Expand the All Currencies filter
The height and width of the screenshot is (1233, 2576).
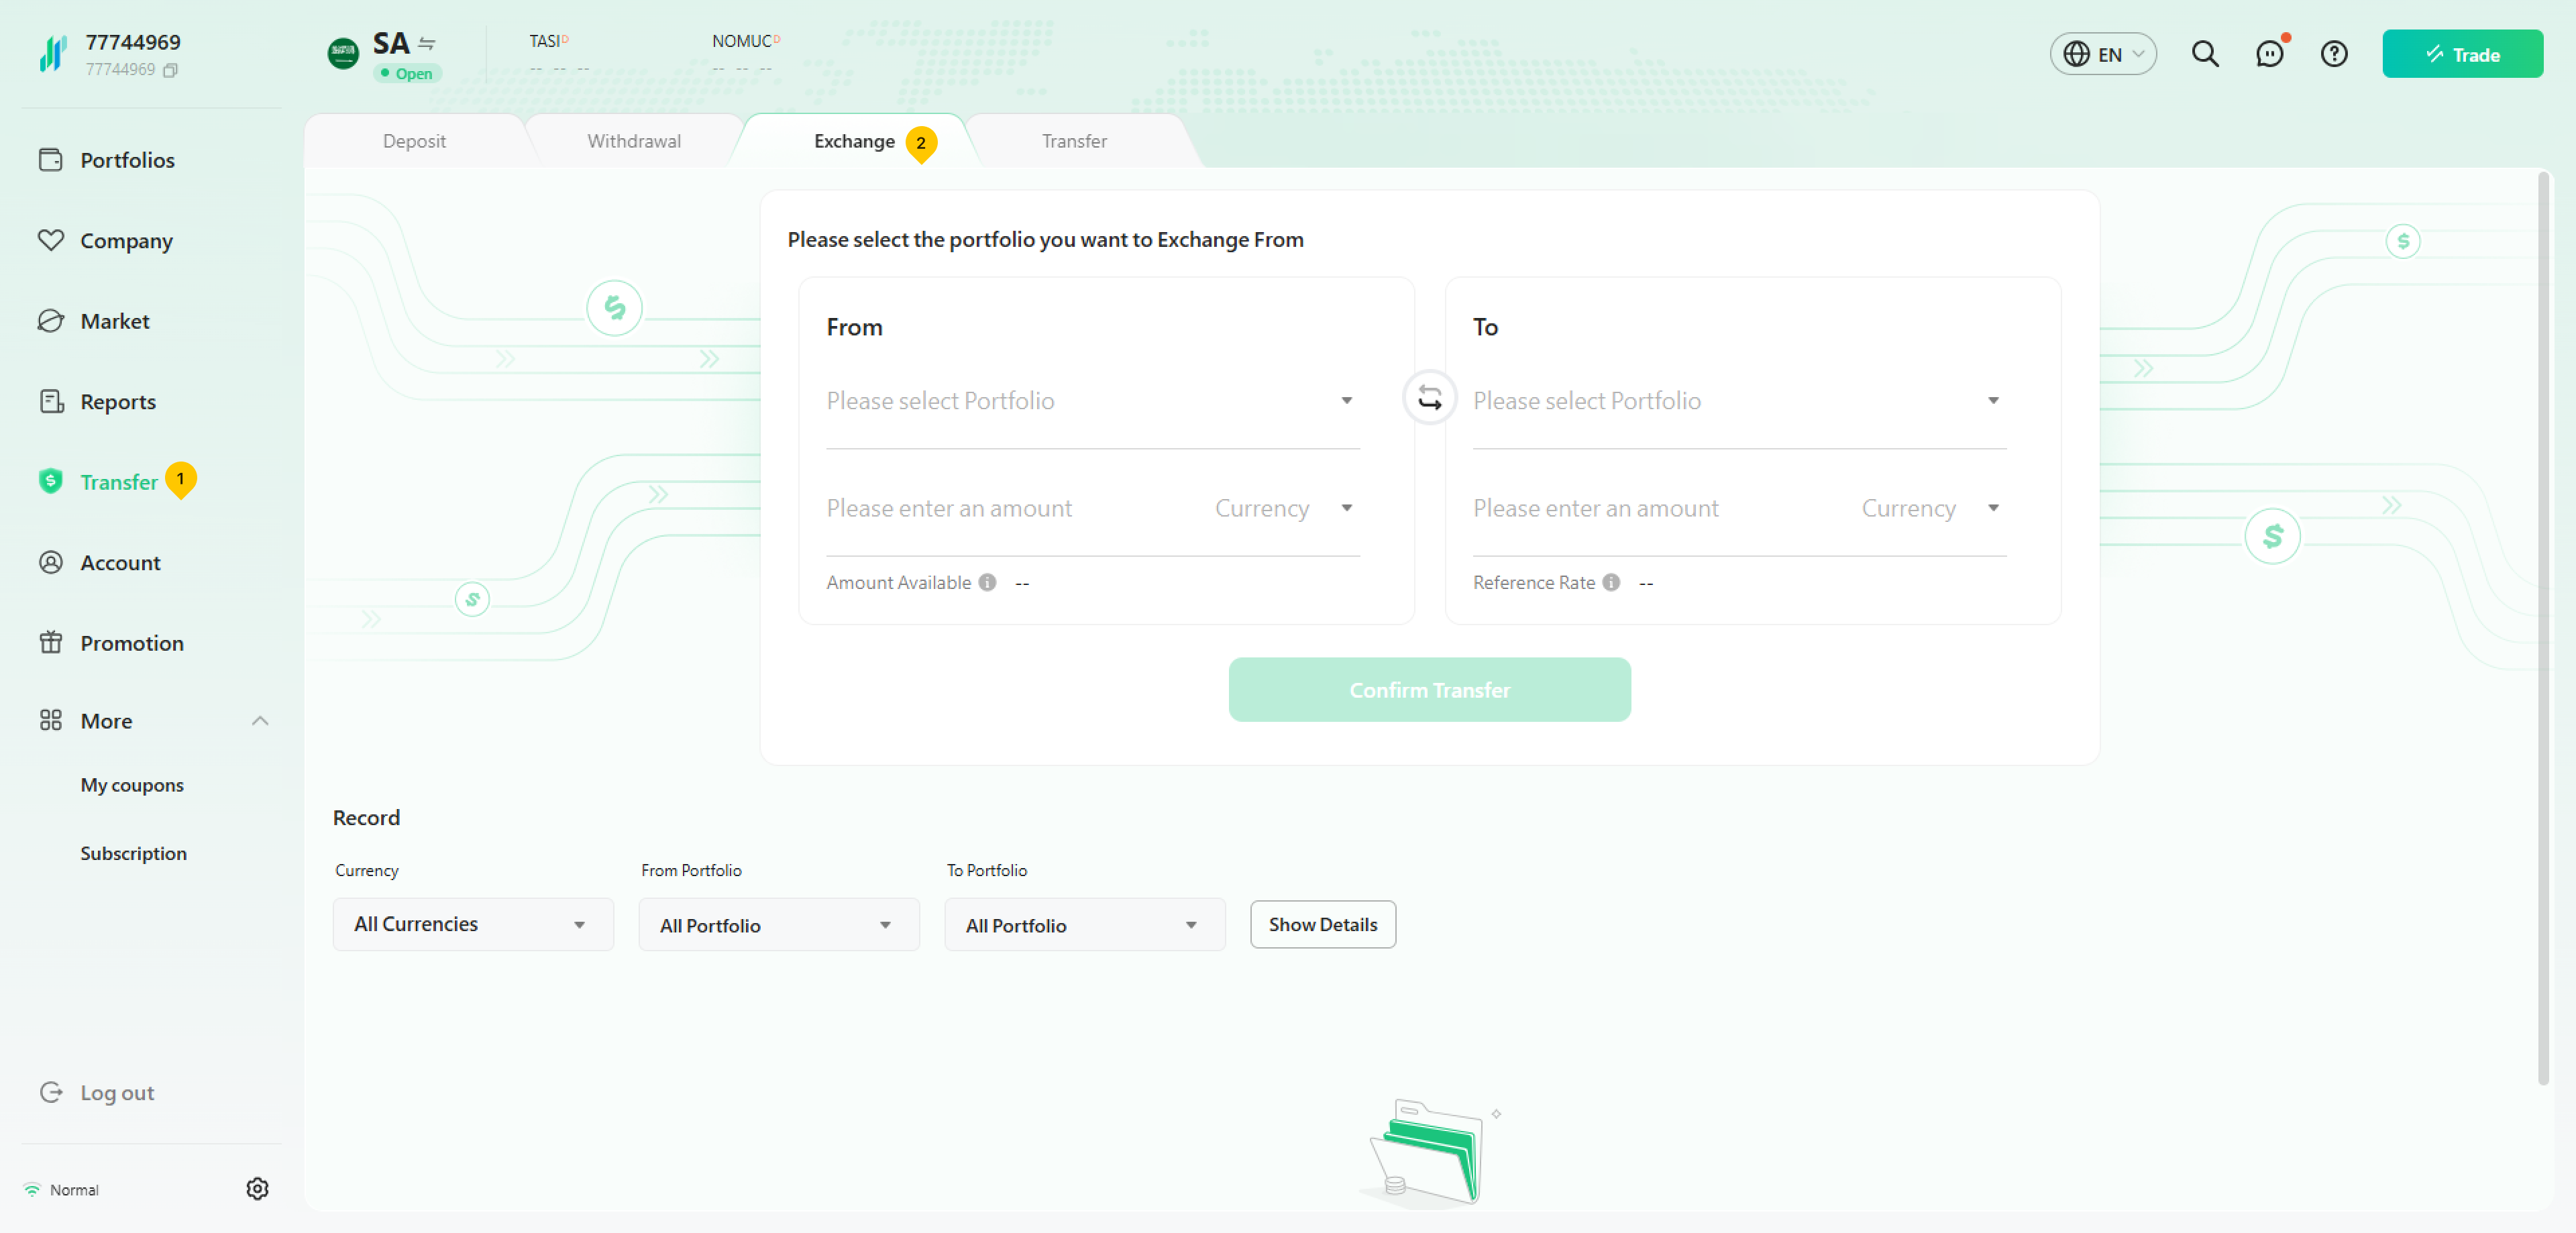pyautogui.click(x=472, y=924)
